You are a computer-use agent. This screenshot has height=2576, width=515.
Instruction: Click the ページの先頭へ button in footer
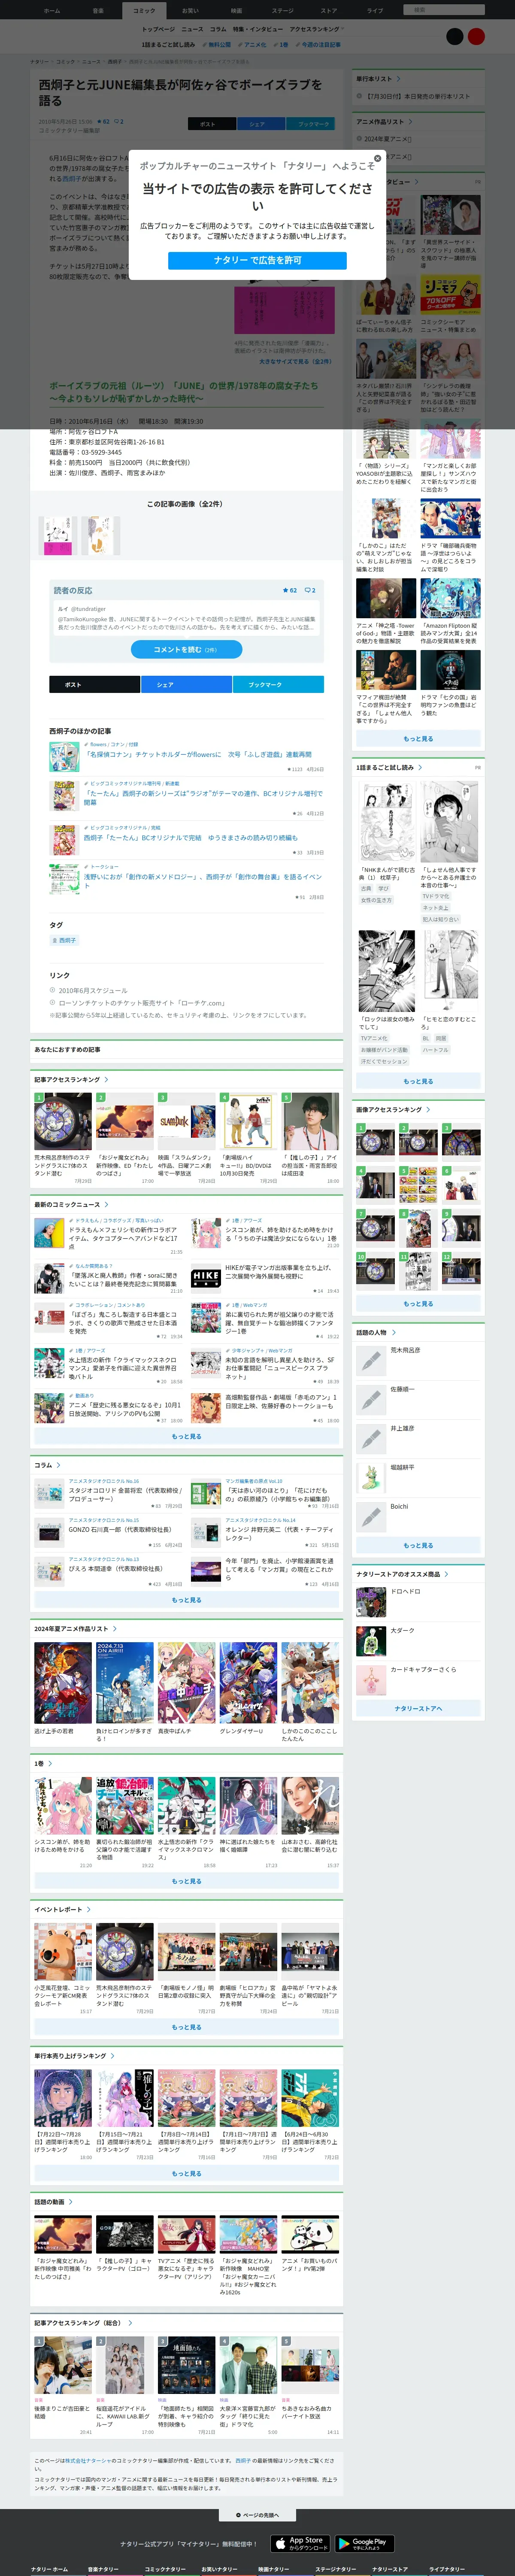tap(257, 2514)
